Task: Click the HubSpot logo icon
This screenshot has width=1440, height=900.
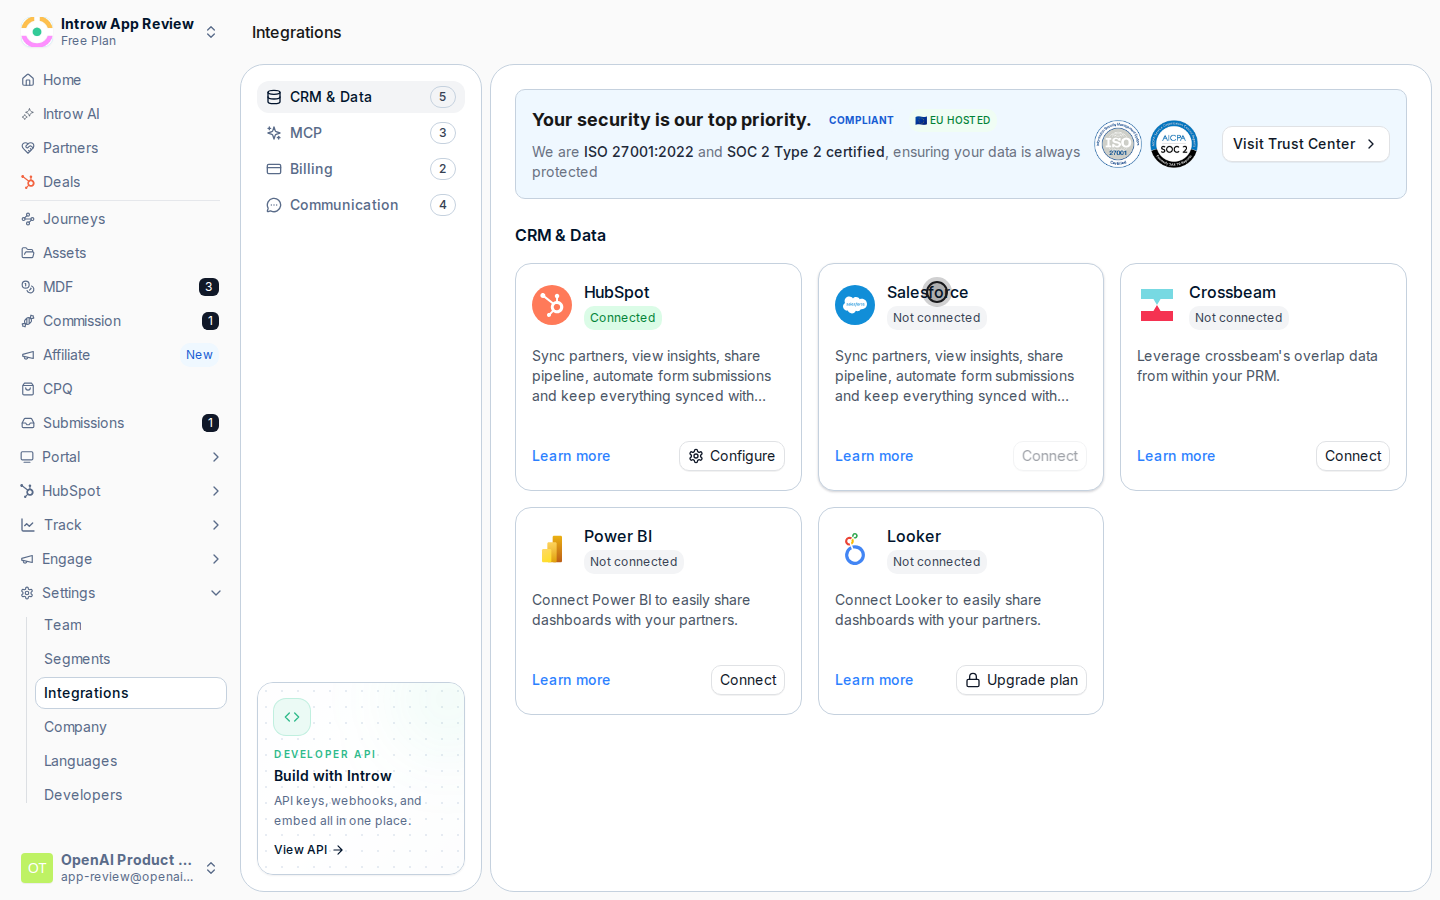Action: [x=552, y=305]
